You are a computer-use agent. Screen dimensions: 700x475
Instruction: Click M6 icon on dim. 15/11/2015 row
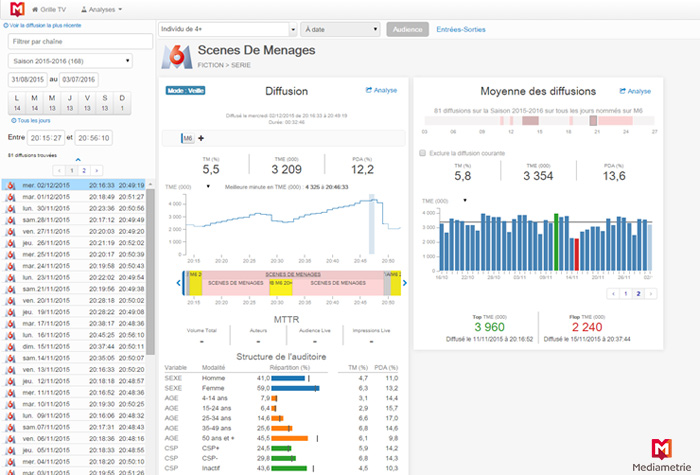pos(11,346)
